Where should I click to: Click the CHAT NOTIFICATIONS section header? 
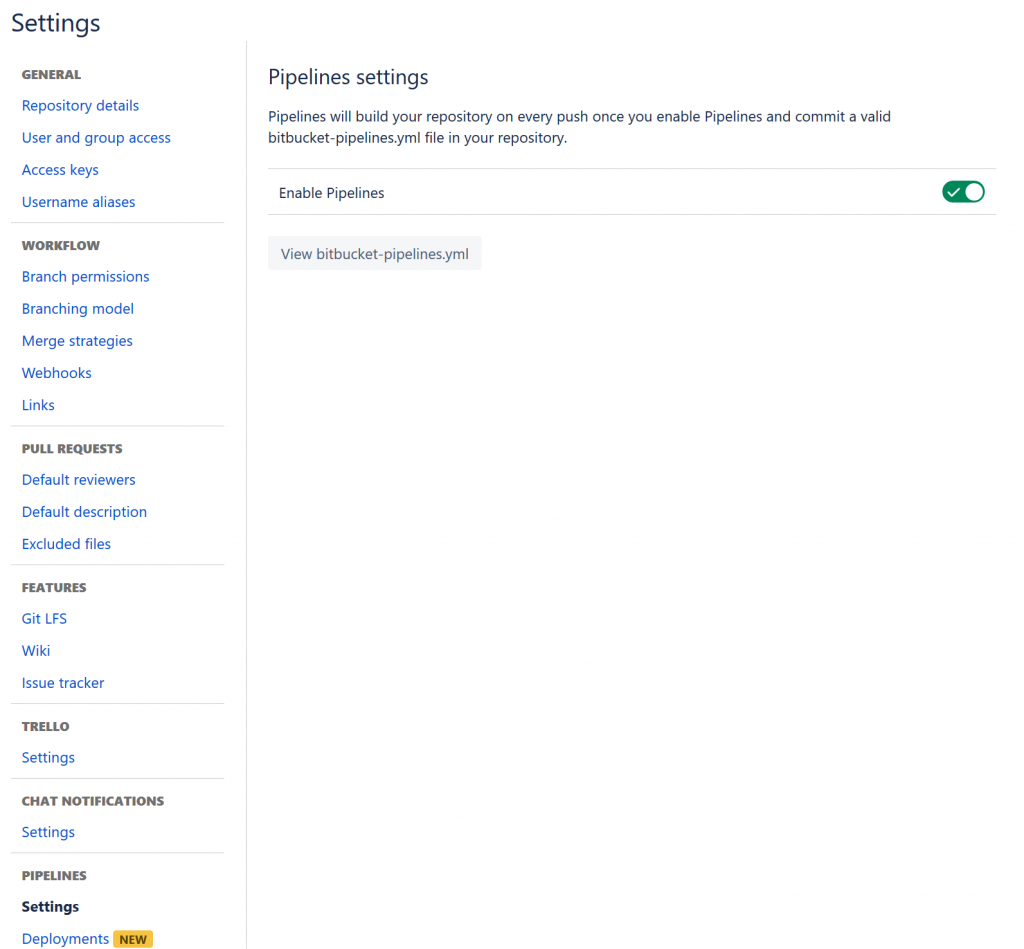pos(93,801)
